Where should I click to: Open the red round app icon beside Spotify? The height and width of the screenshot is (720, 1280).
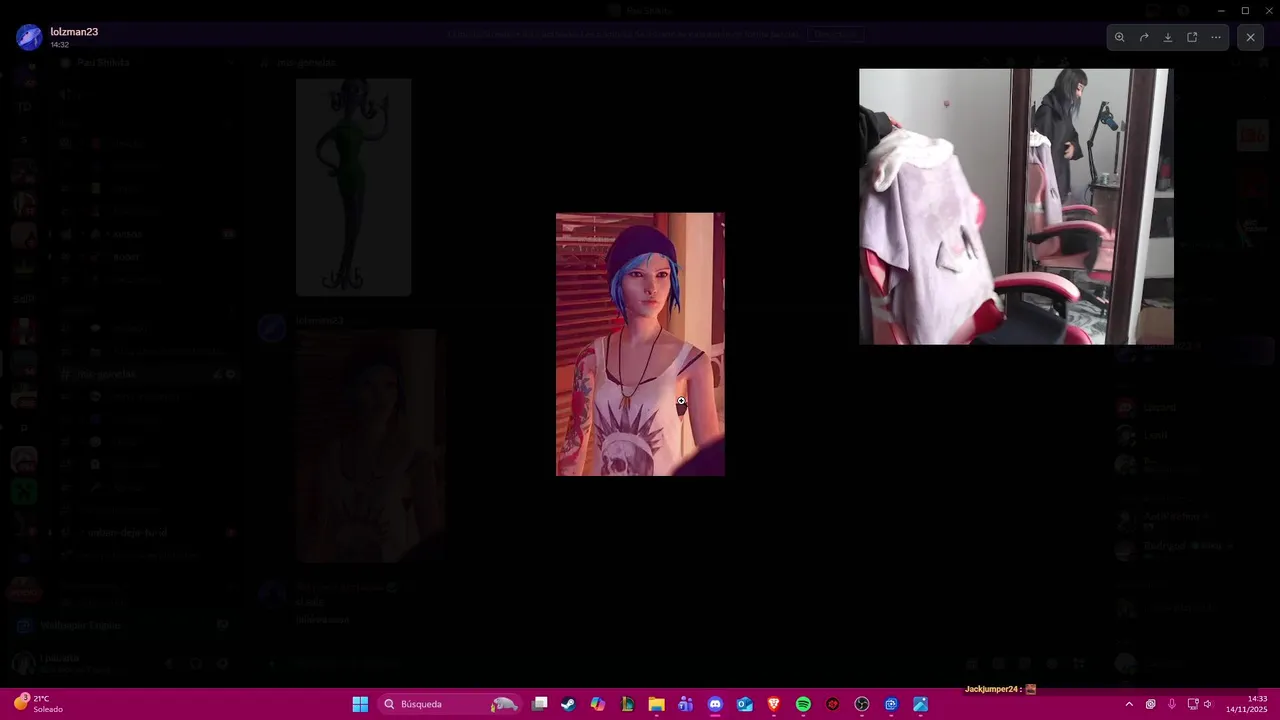(832, 704)
